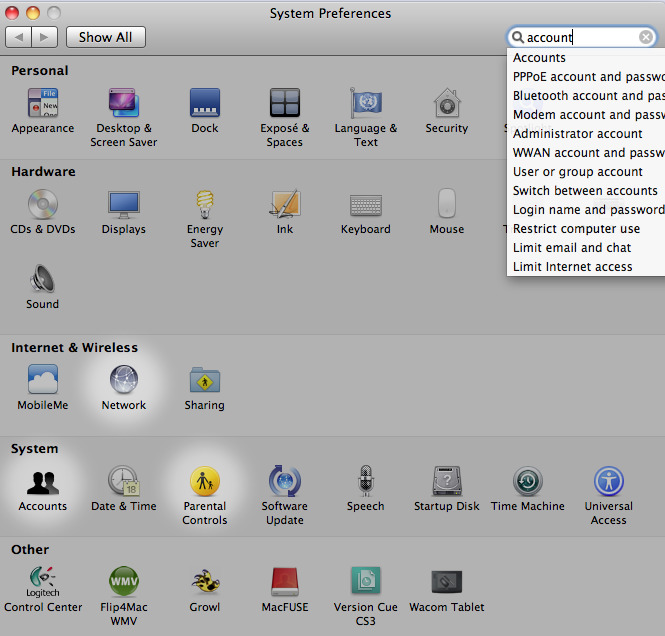Go back with the left arrow button

pos(18,37)
